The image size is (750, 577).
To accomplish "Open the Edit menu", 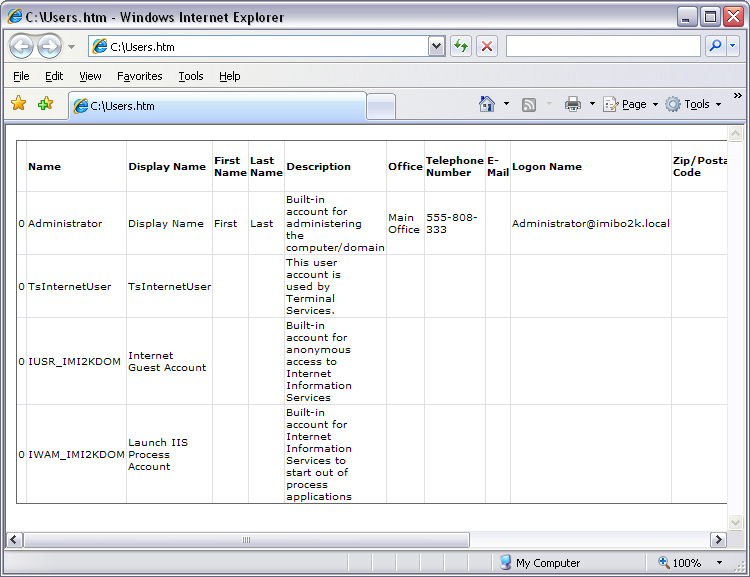I will point(54,76).
